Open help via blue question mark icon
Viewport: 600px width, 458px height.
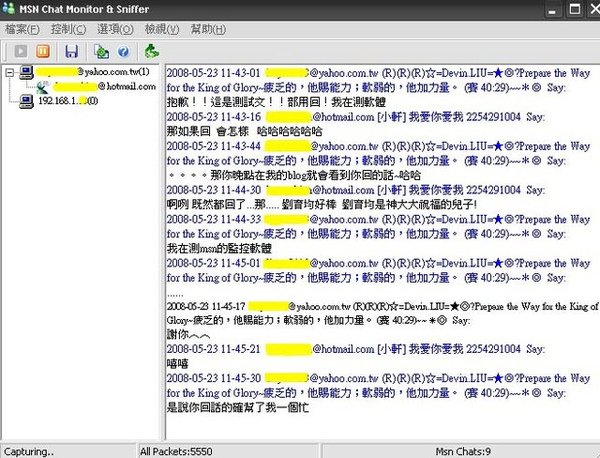click(123, 52)
